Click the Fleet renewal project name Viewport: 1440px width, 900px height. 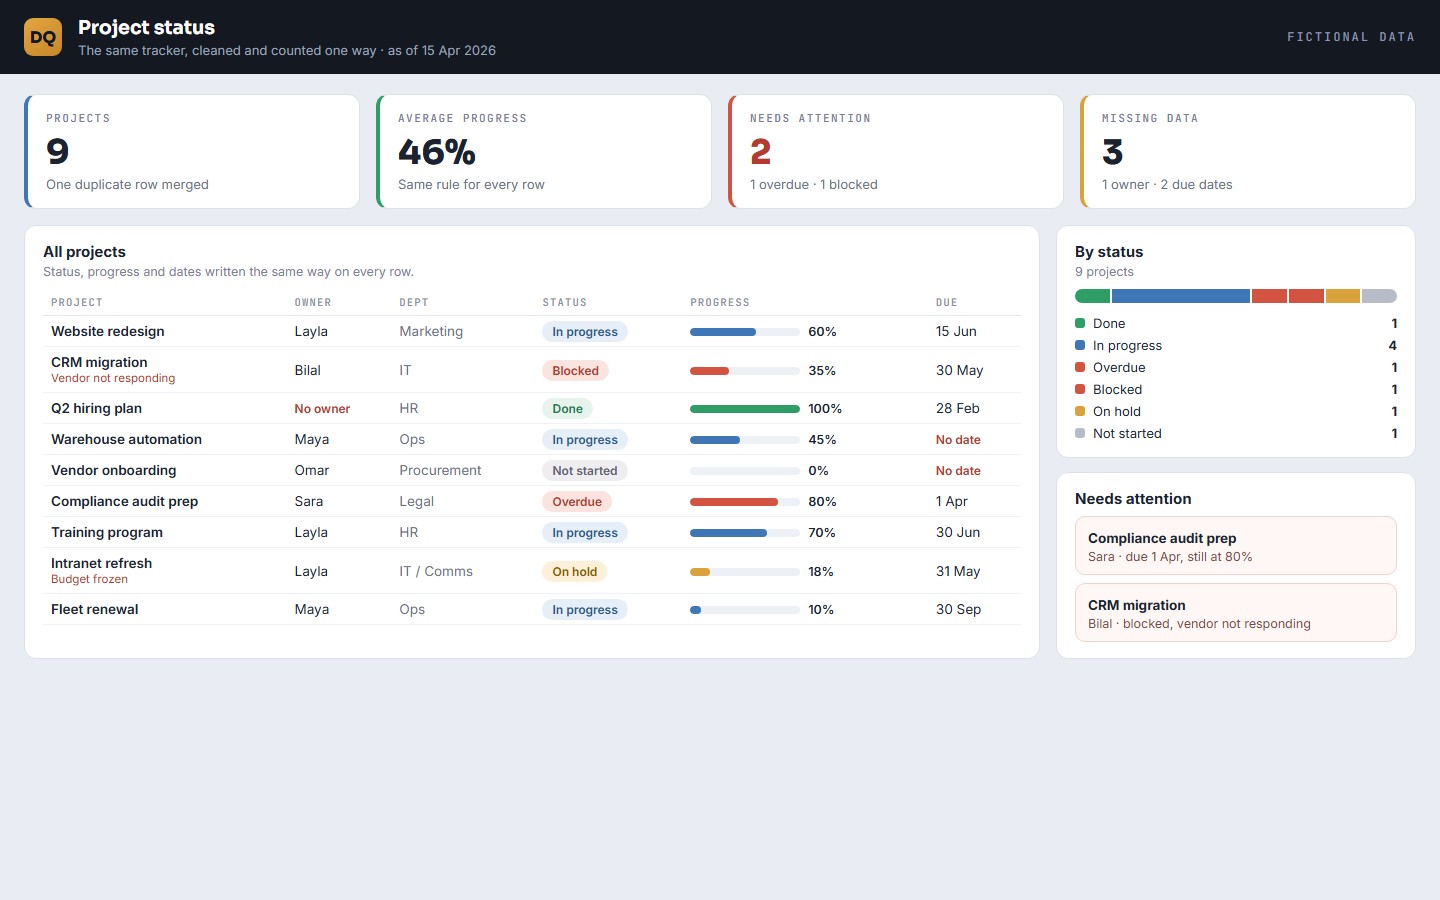95,610
